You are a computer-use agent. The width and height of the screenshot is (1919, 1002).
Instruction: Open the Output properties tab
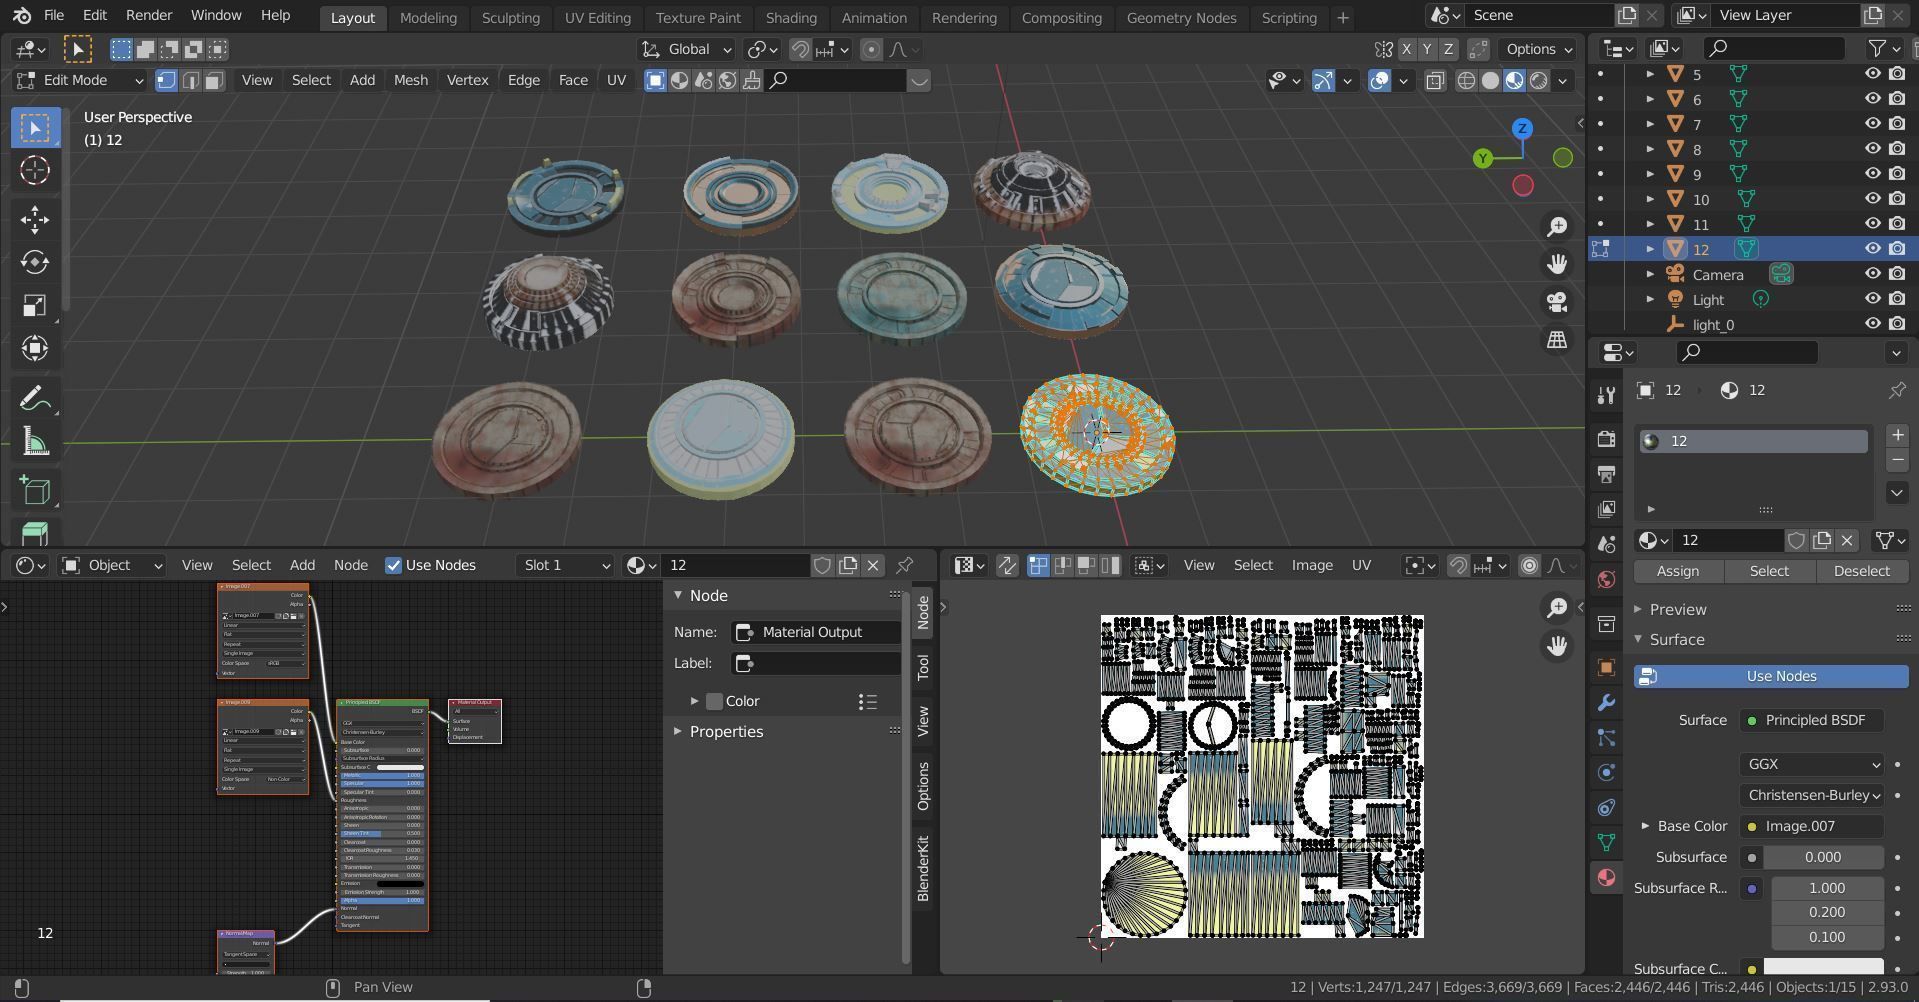click(x=1606, y=474)
